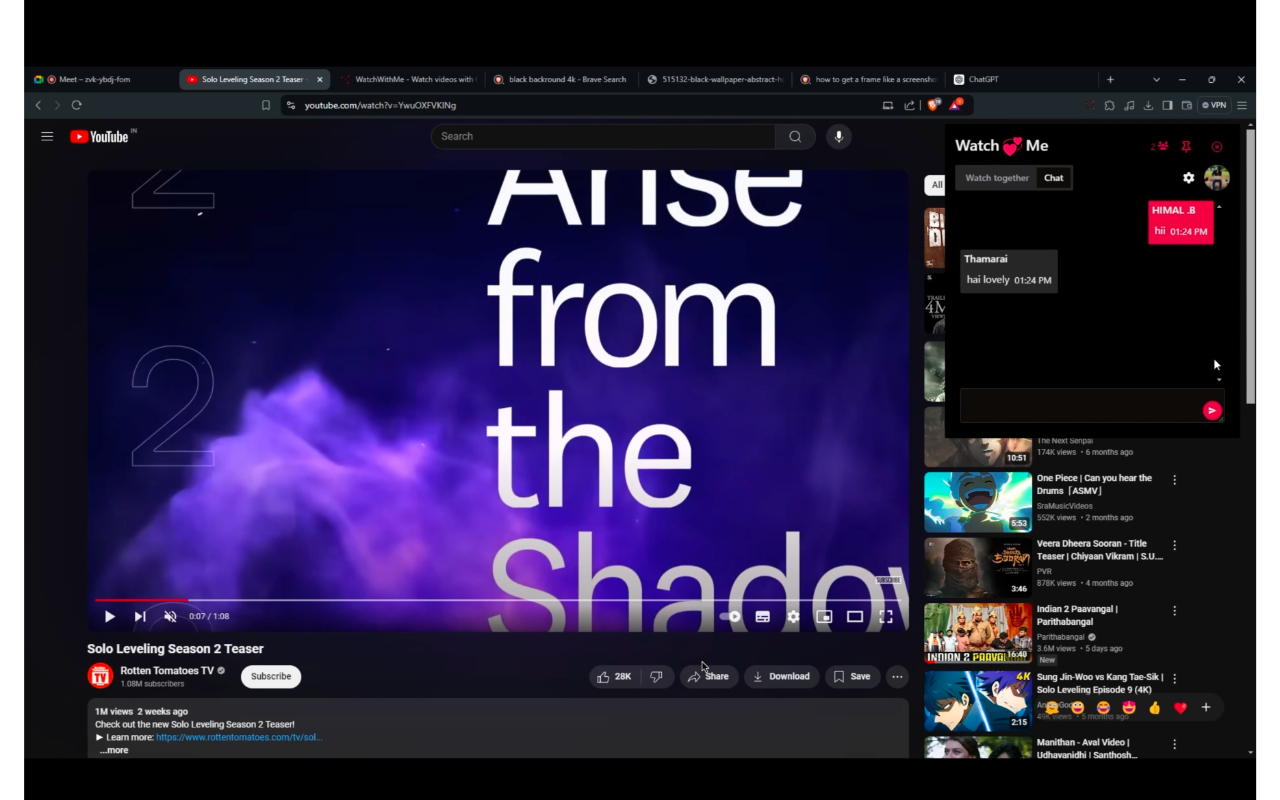Image resolution: width=1280 pixels, height=800 pixels.
Task: Open more reactions with the plus button
Action: pyautogui.click(x=1206, y=708)
